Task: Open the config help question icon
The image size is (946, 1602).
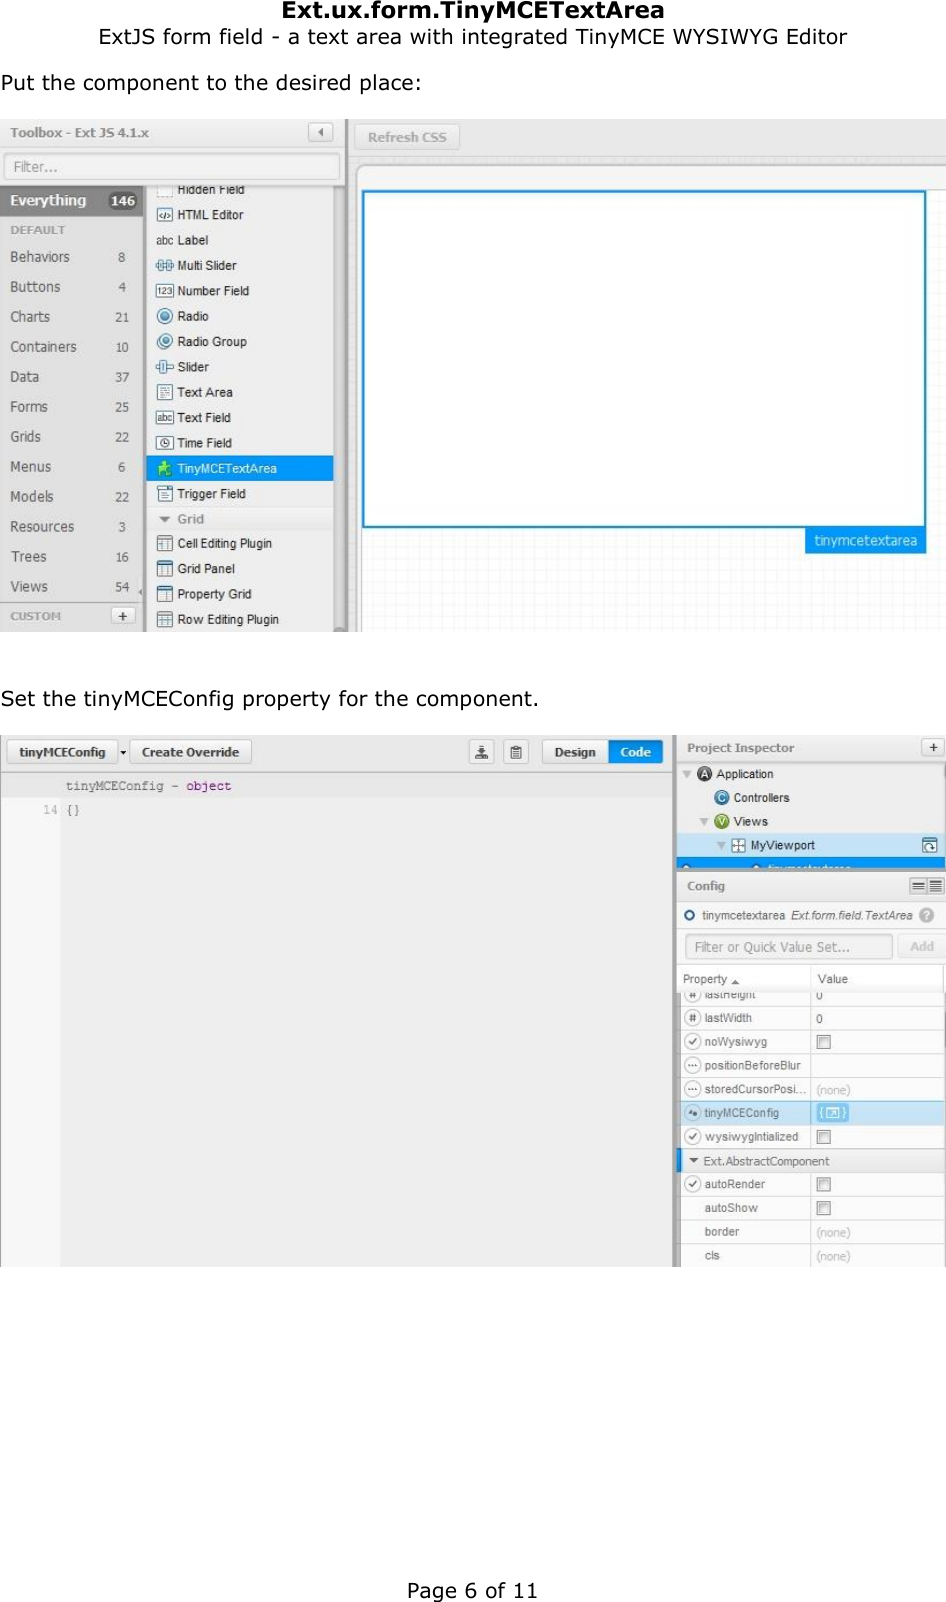Action: (927, 915)
